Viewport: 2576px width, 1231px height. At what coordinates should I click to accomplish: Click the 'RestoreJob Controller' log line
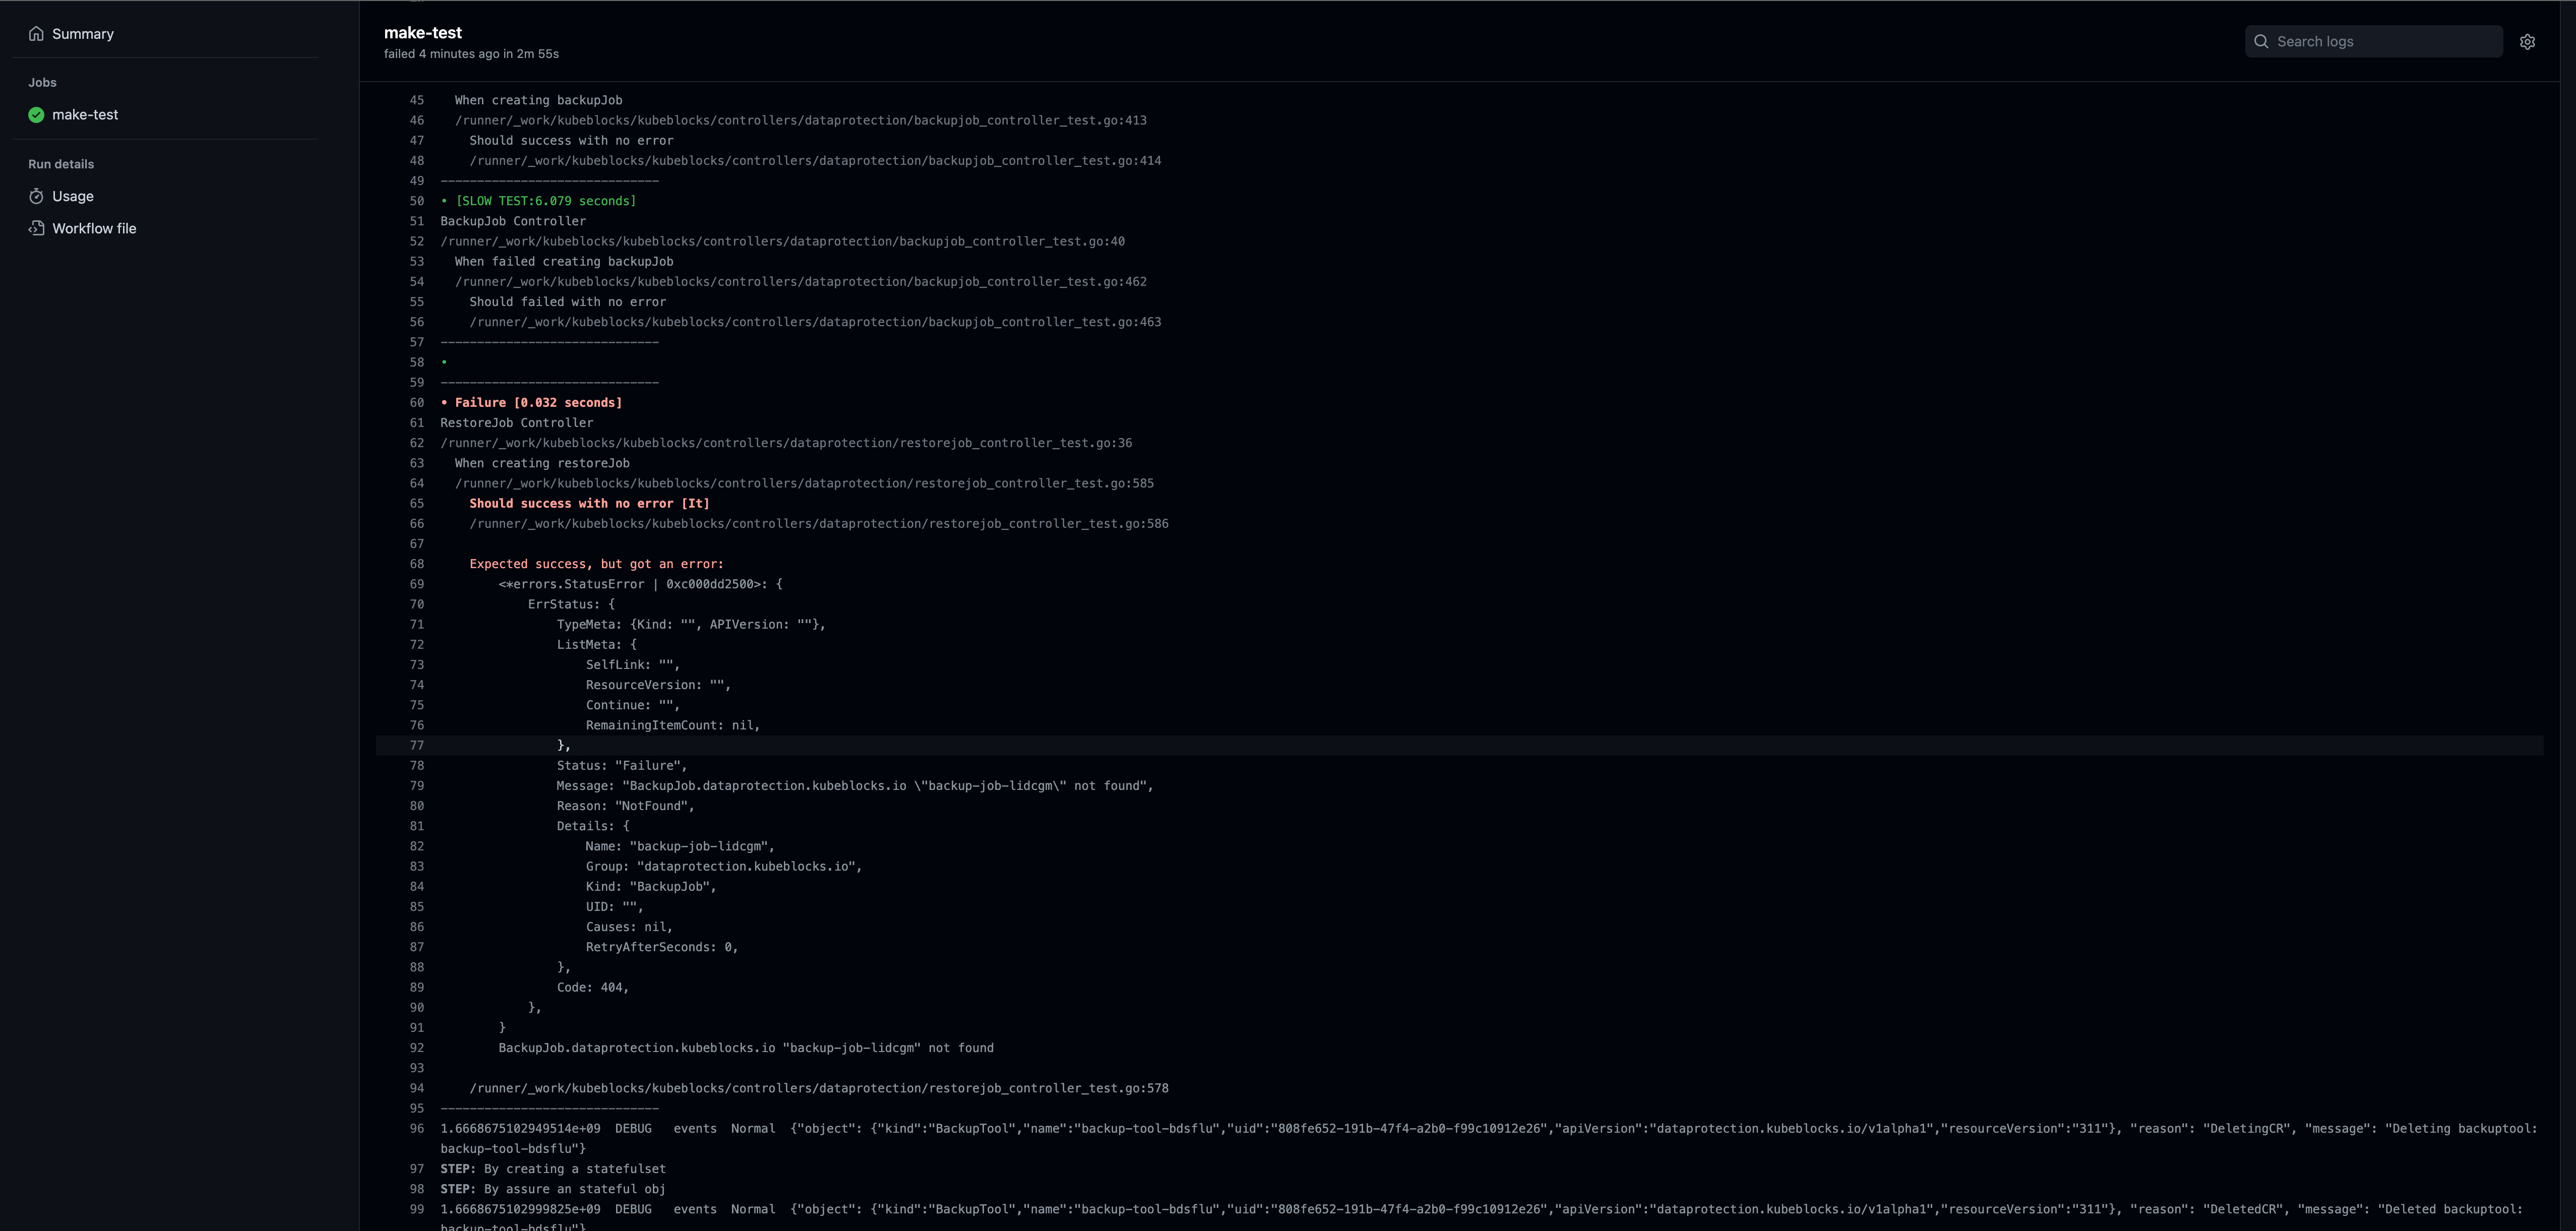(x=516, y=423)
